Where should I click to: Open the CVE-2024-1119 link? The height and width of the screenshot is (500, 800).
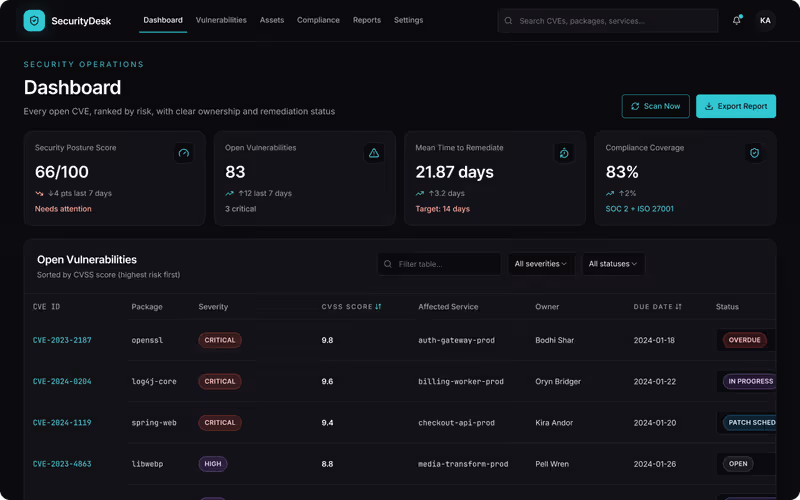click(x=62, y=423)
